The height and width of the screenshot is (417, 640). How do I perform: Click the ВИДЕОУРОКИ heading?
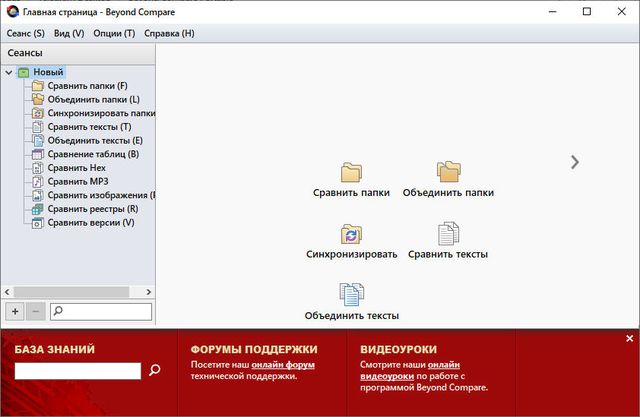point(398,350)
